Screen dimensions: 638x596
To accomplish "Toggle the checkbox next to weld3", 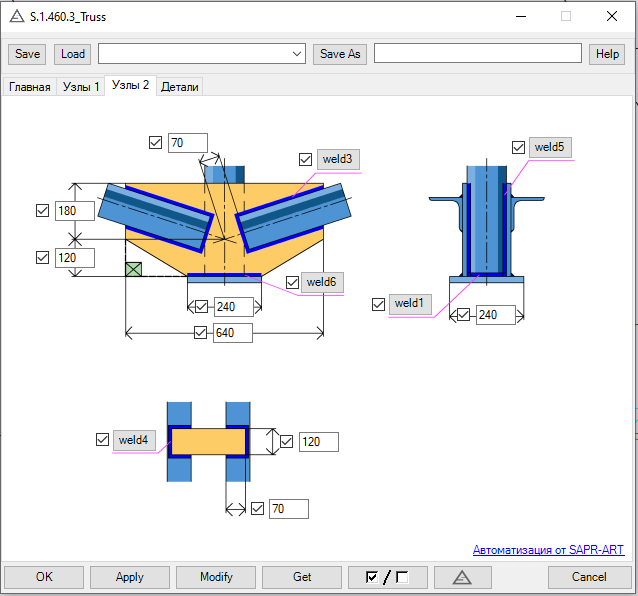I will [305, 159].
